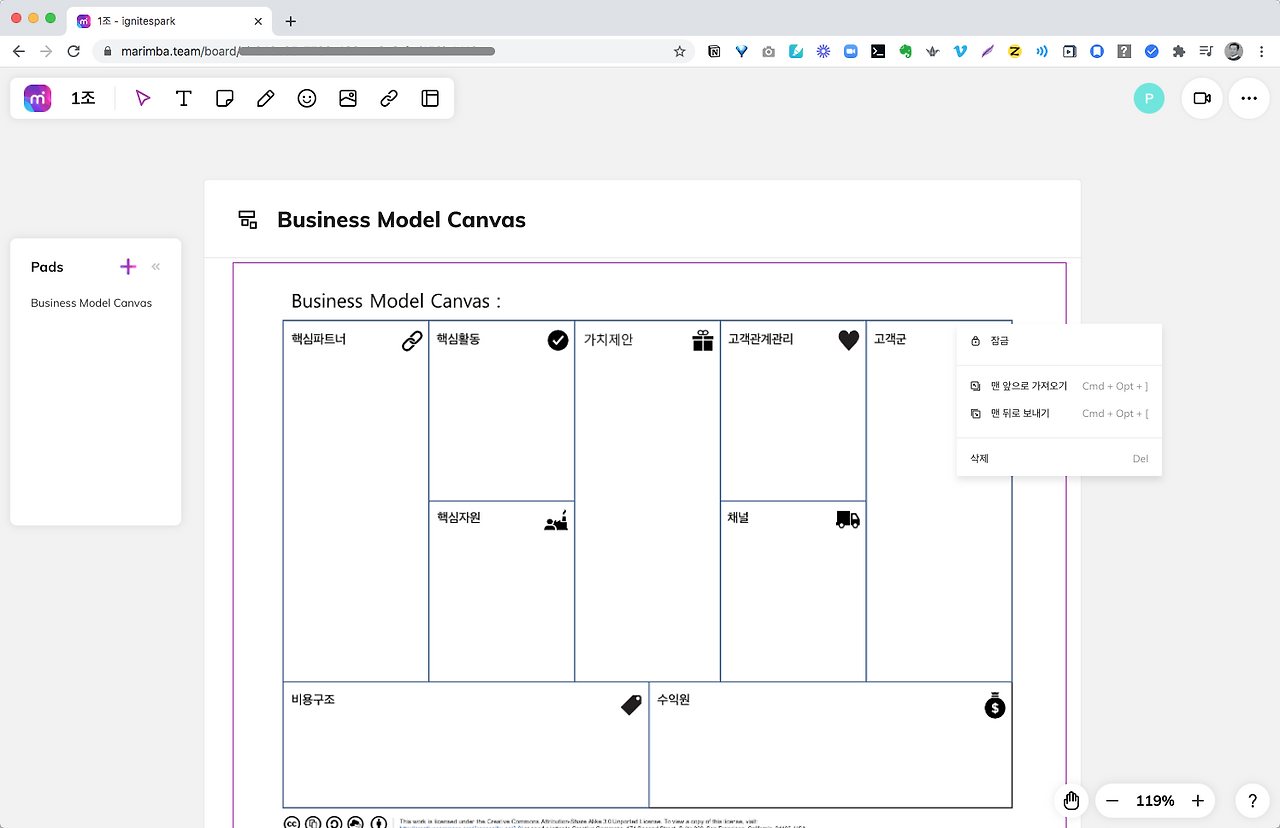Click the 가치제안 gift icon
Viewport: 1280px width, 828px height.
703,340
